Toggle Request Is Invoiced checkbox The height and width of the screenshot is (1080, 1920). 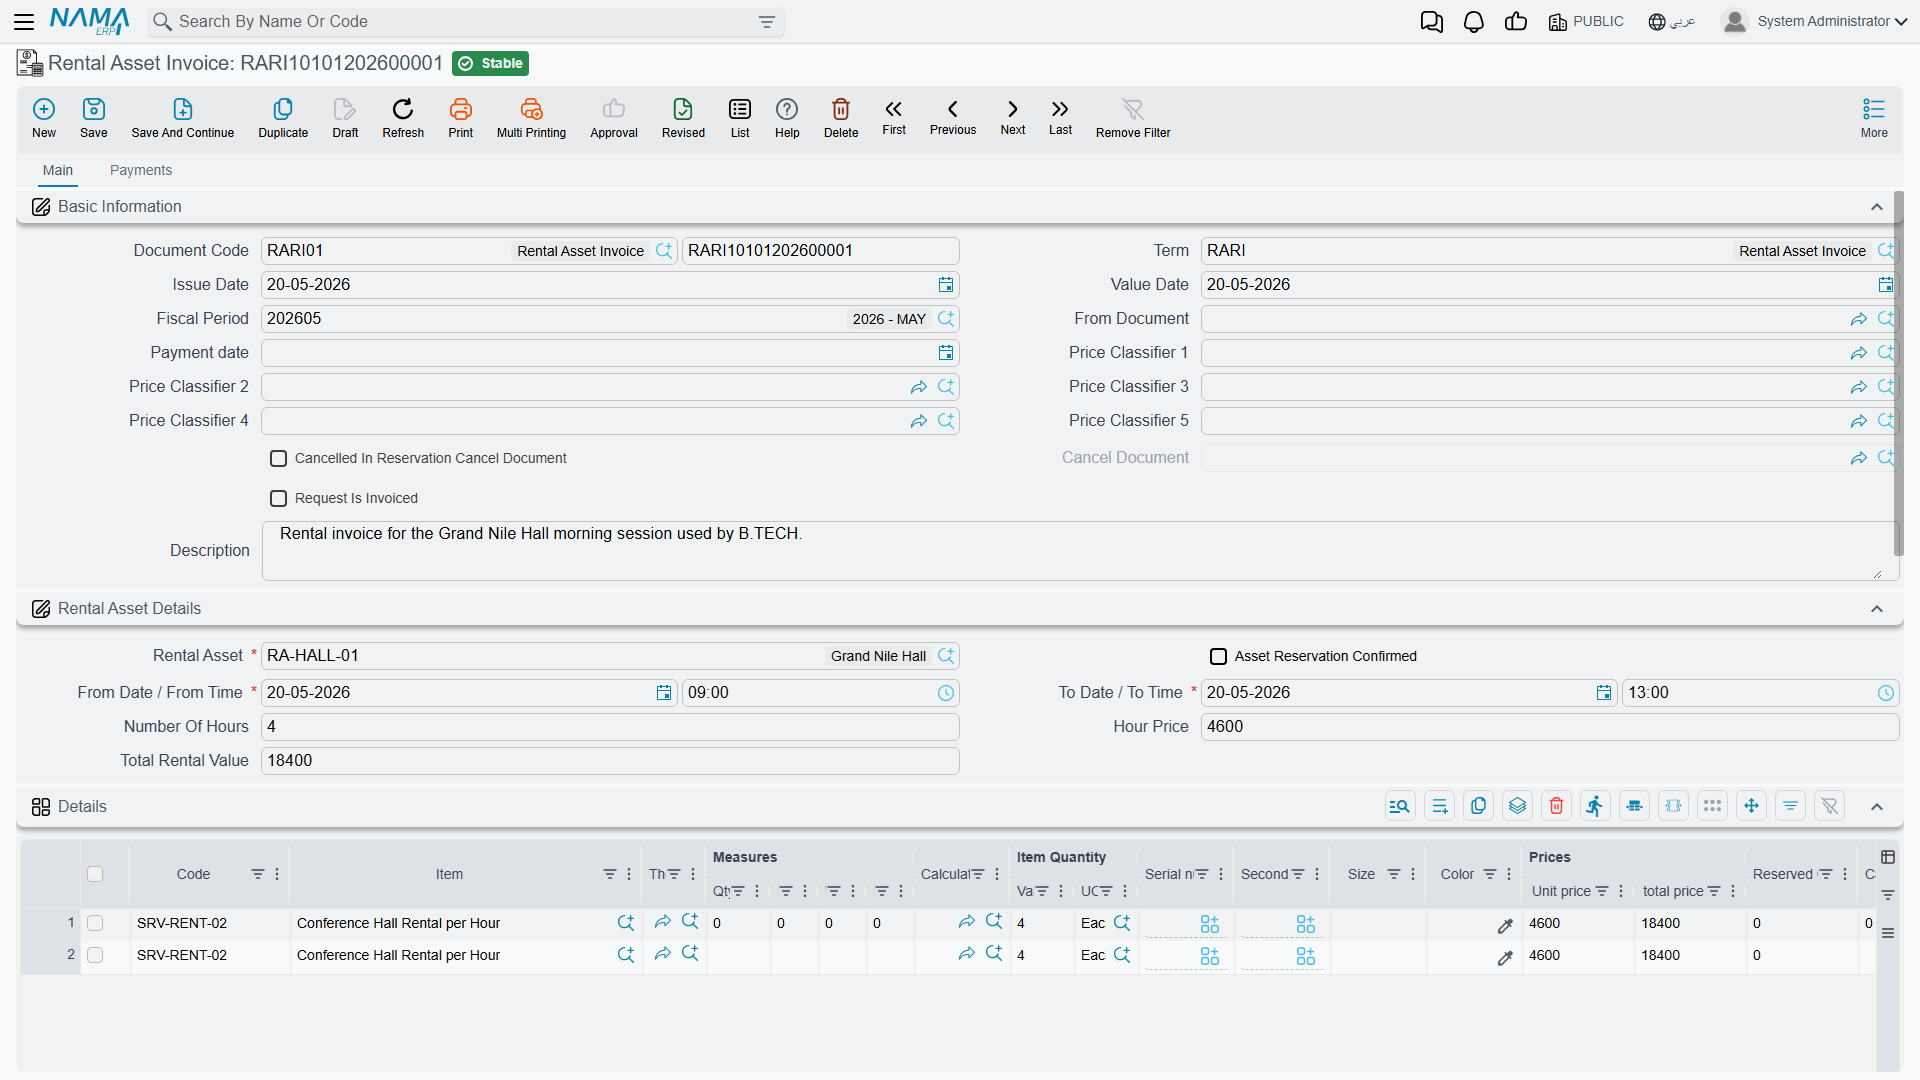tap(279, 498)
